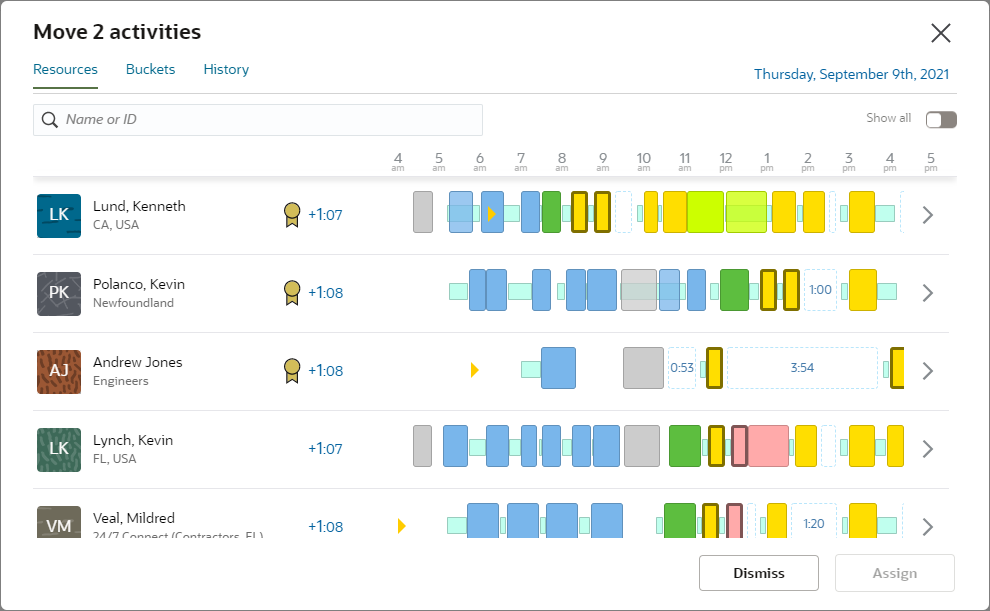Click Andrew Jones's gold ribbon badge
This screenshot has height=611, width=990.
pyautogui.click(x=291, y=371)
